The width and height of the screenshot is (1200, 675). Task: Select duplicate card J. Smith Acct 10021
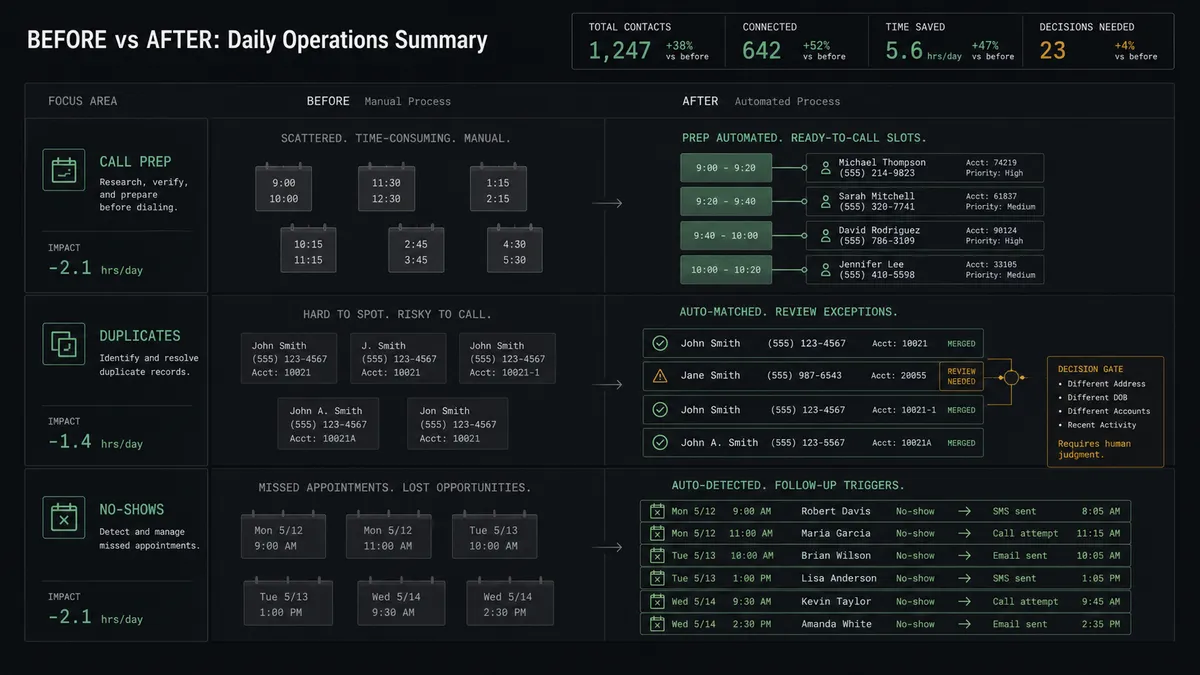pos(399,359)
